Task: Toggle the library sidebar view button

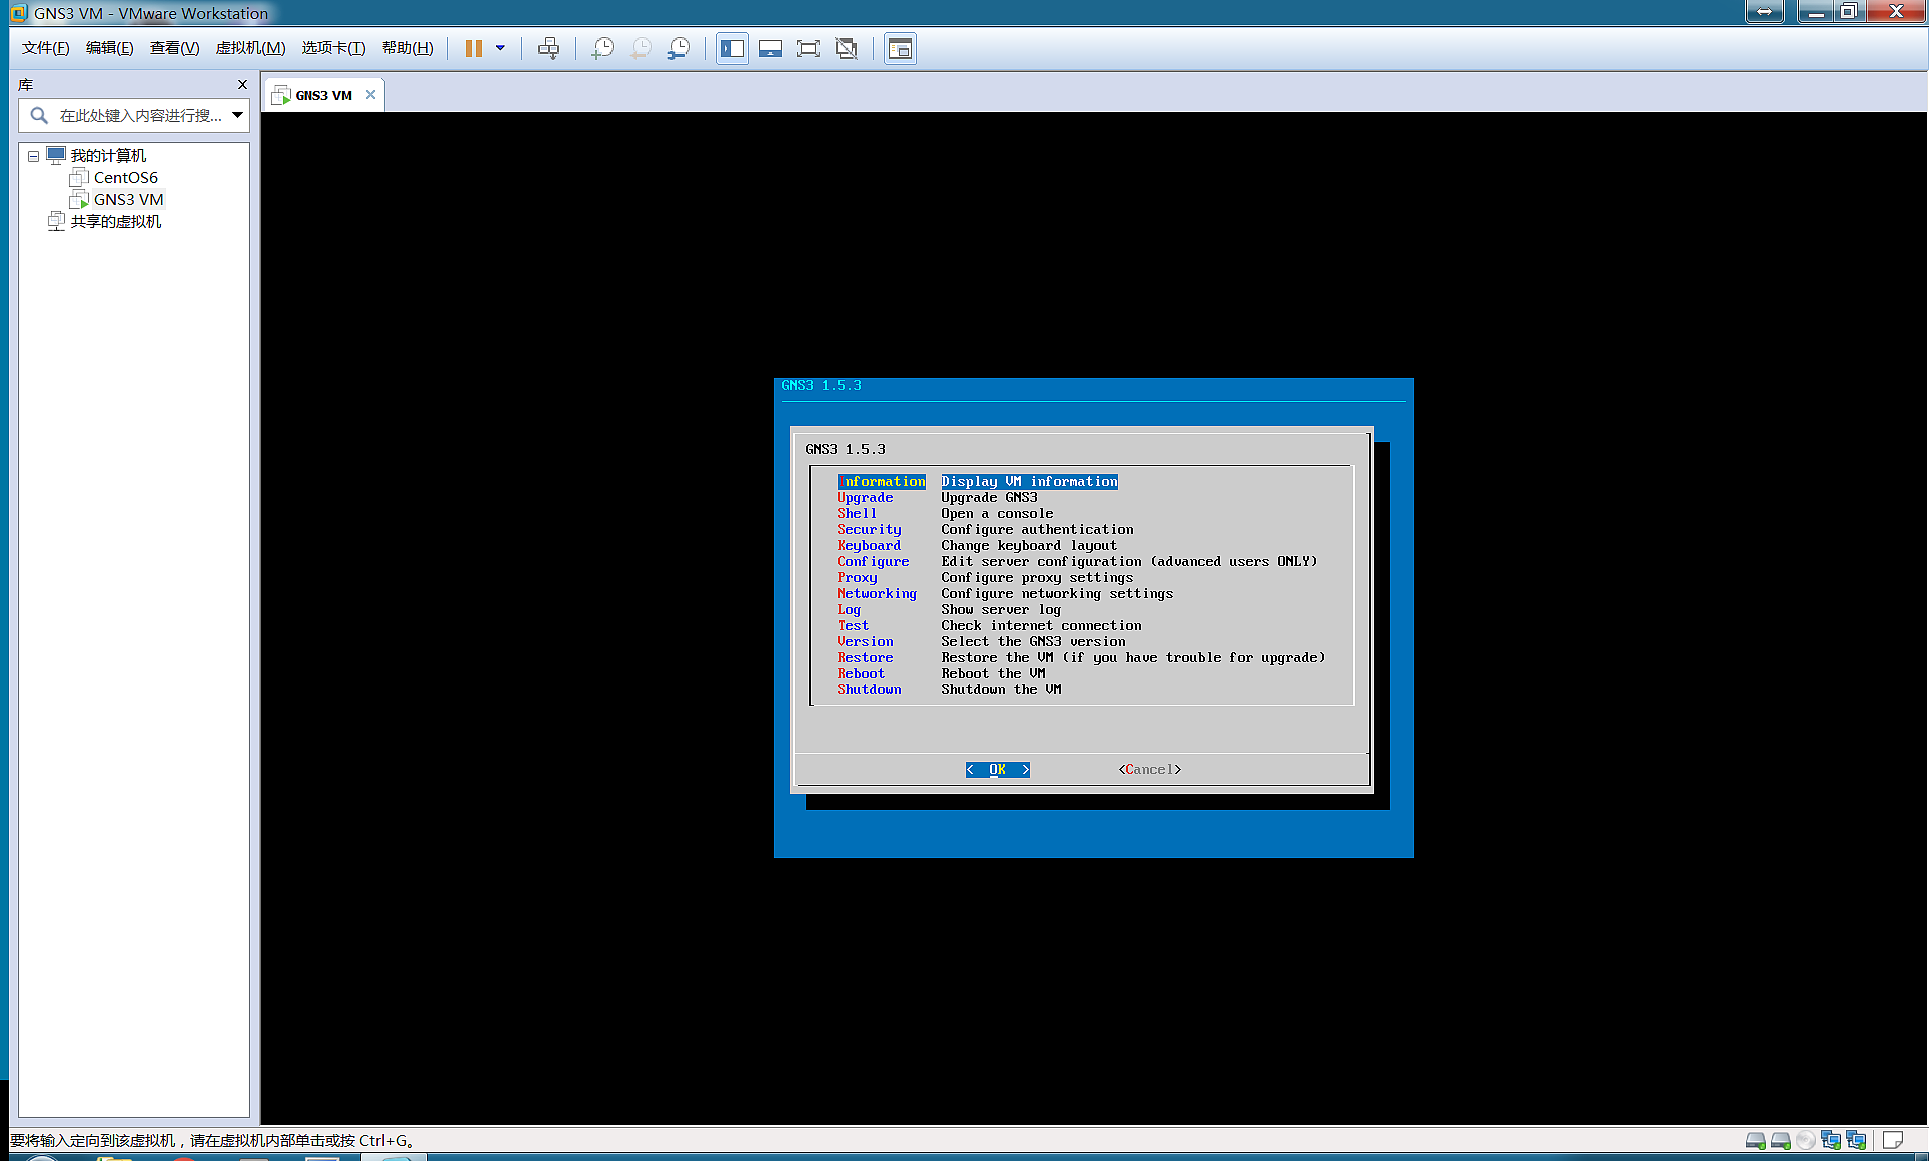Action: (x=732, y=48)
